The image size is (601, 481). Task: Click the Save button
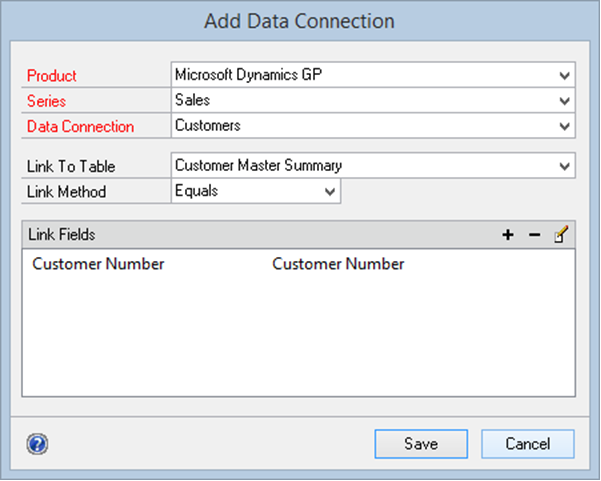click(x=421, y=444)
